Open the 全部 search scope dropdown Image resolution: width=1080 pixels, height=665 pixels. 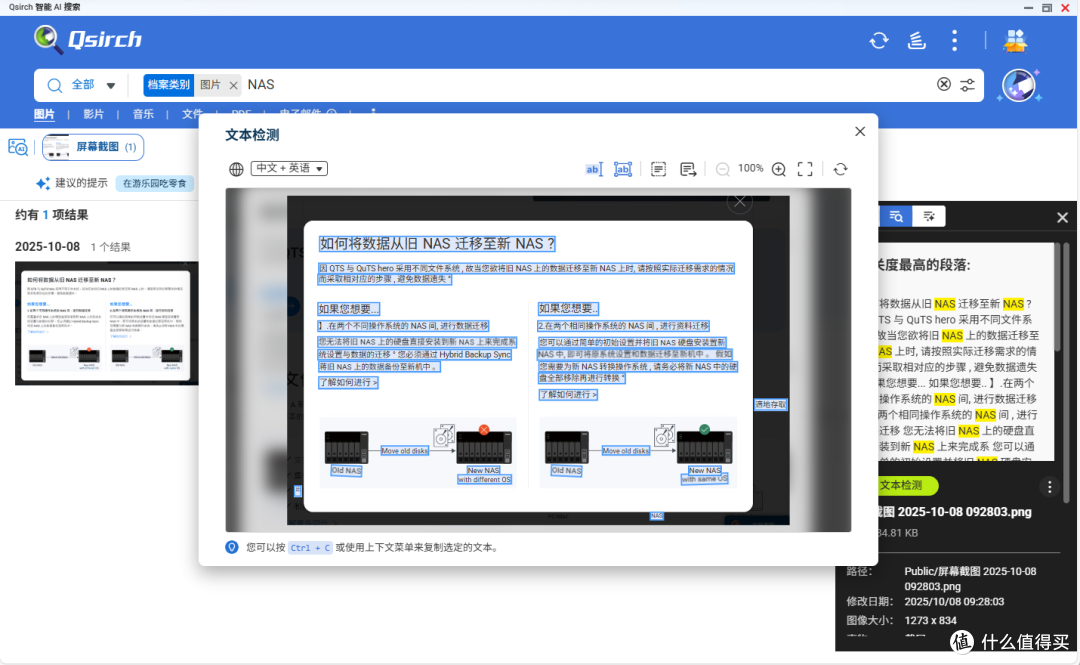point(94,85)
